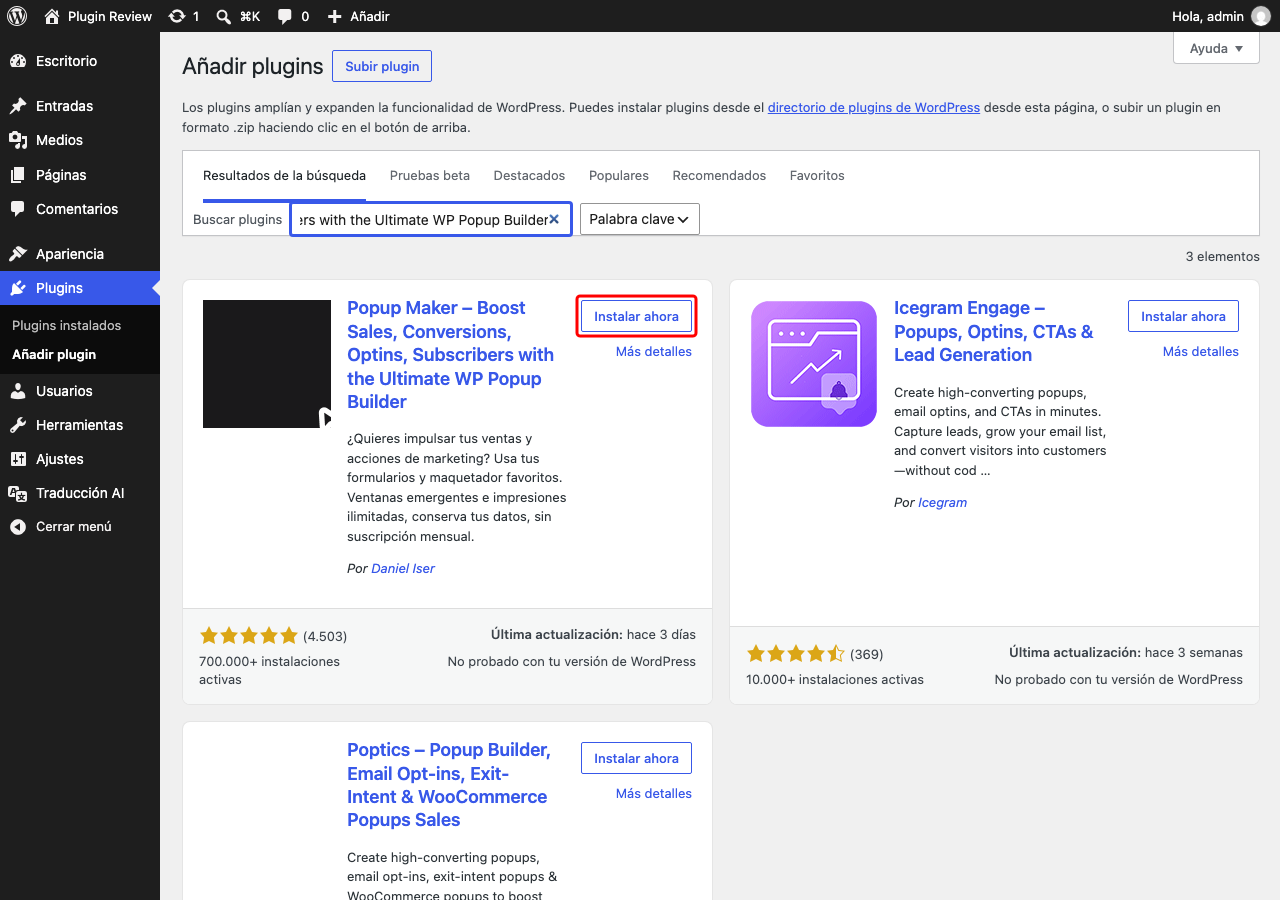The image size is (1280, 900).
Task: Open Plugins menu in sidebar
Action: point(80,288)
